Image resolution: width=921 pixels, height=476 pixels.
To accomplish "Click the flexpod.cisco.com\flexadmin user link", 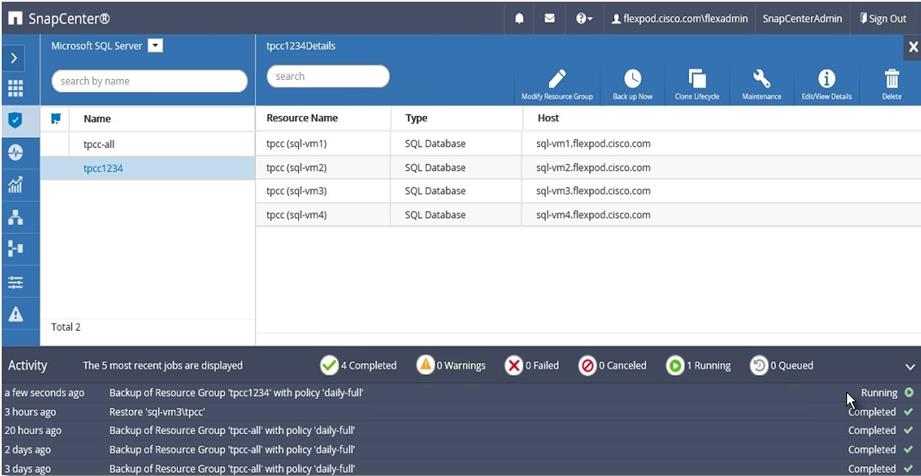I will [x=680, y=18].
